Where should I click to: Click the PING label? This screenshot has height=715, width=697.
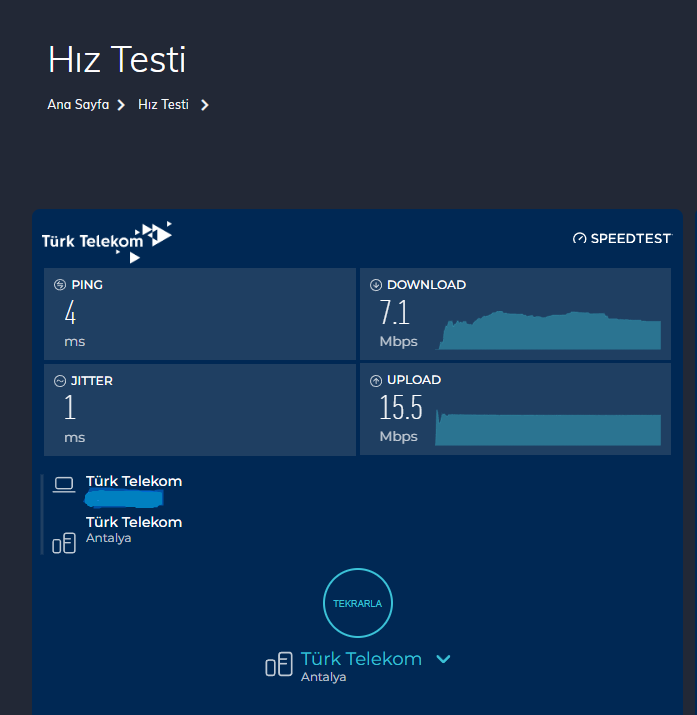(x=87, y=285)
